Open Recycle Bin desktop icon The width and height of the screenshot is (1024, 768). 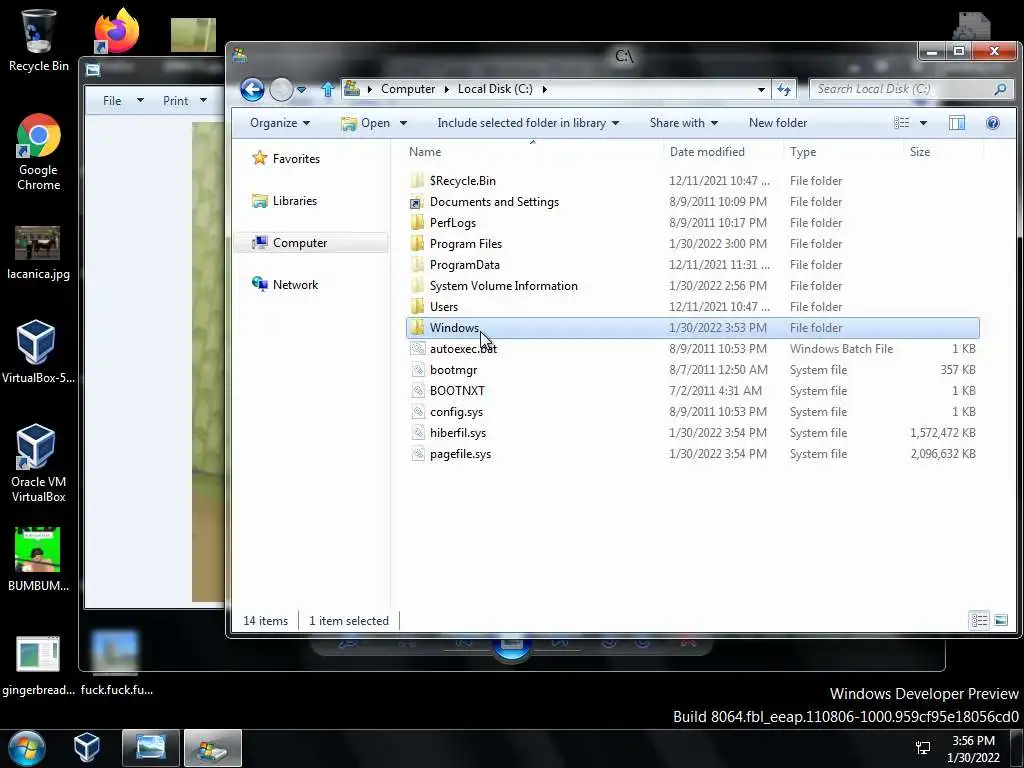pos(38,41)
